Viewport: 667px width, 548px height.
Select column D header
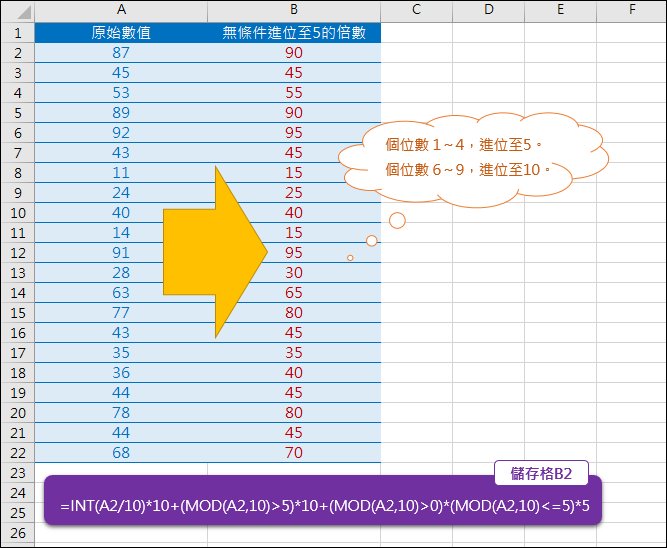pyautogui.click(x=489, y=11)
